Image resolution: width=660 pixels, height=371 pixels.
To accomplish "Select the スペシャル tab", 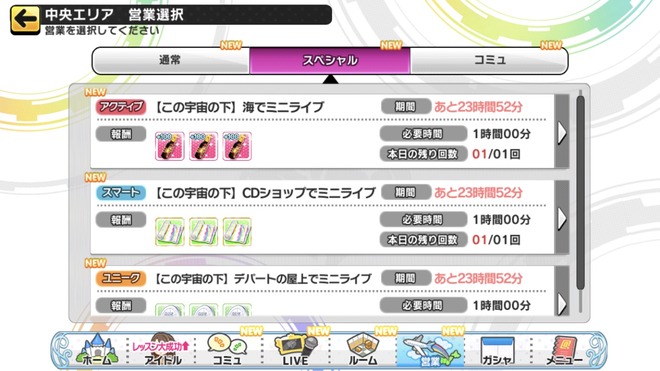I will click(x=330, y=60).
